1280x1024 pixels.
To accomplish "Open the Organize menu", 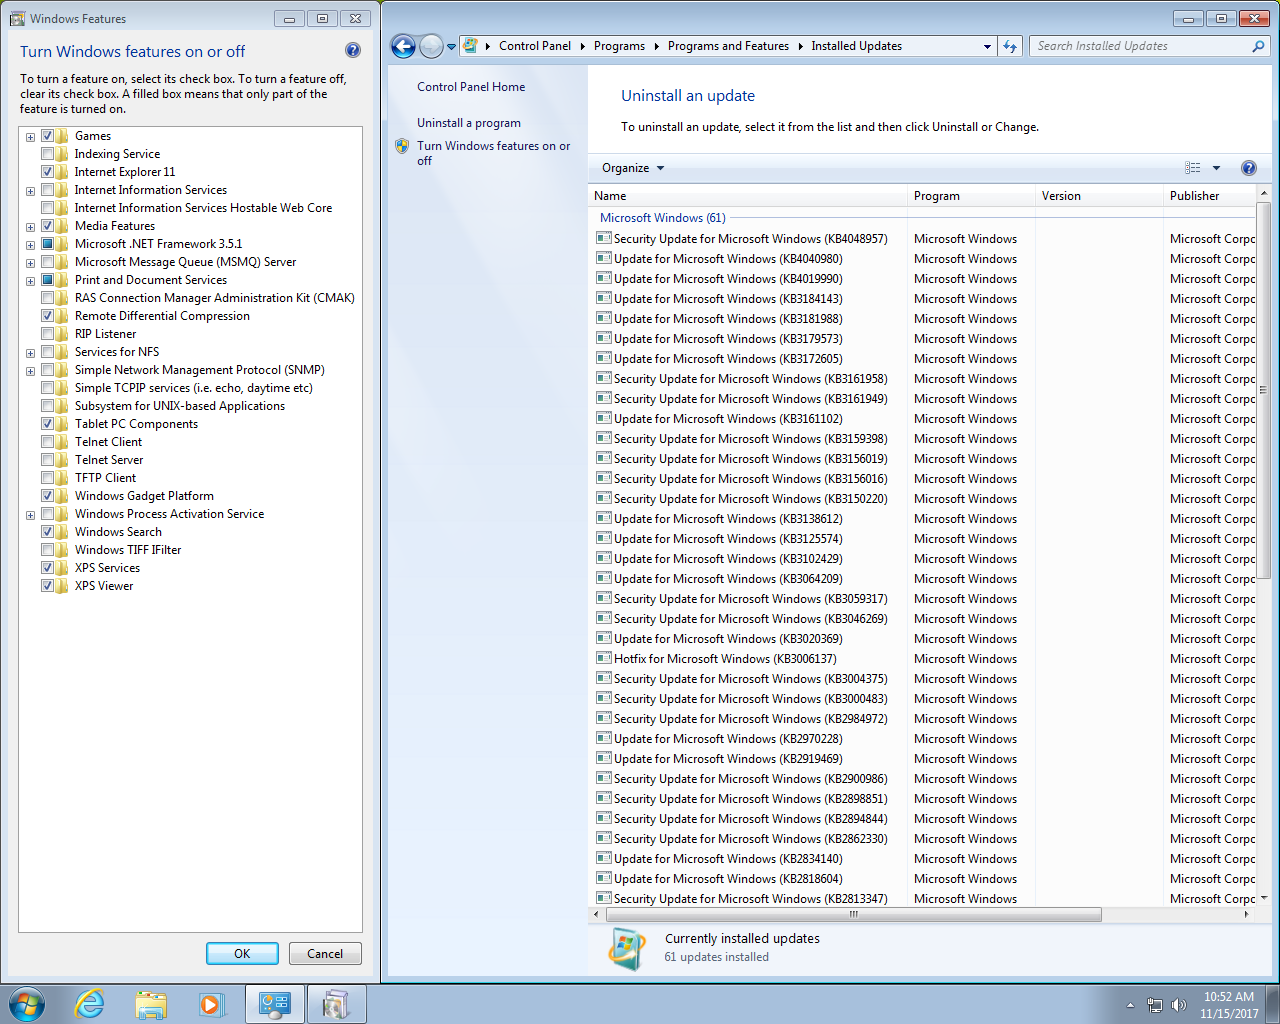I will tap(633, 168).
